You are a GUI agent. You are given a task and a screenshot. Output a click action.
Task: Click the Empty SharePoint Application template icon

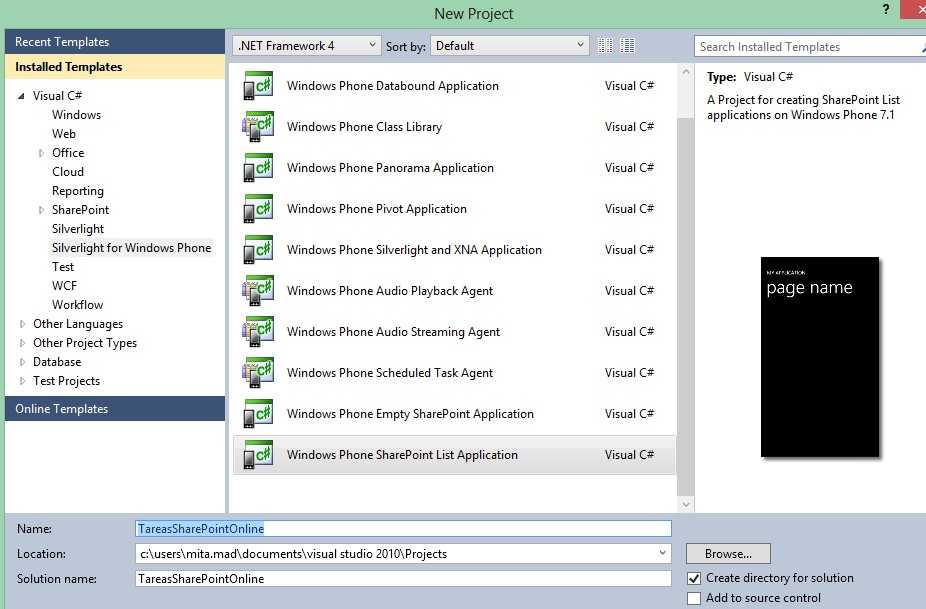pos(258,413)
